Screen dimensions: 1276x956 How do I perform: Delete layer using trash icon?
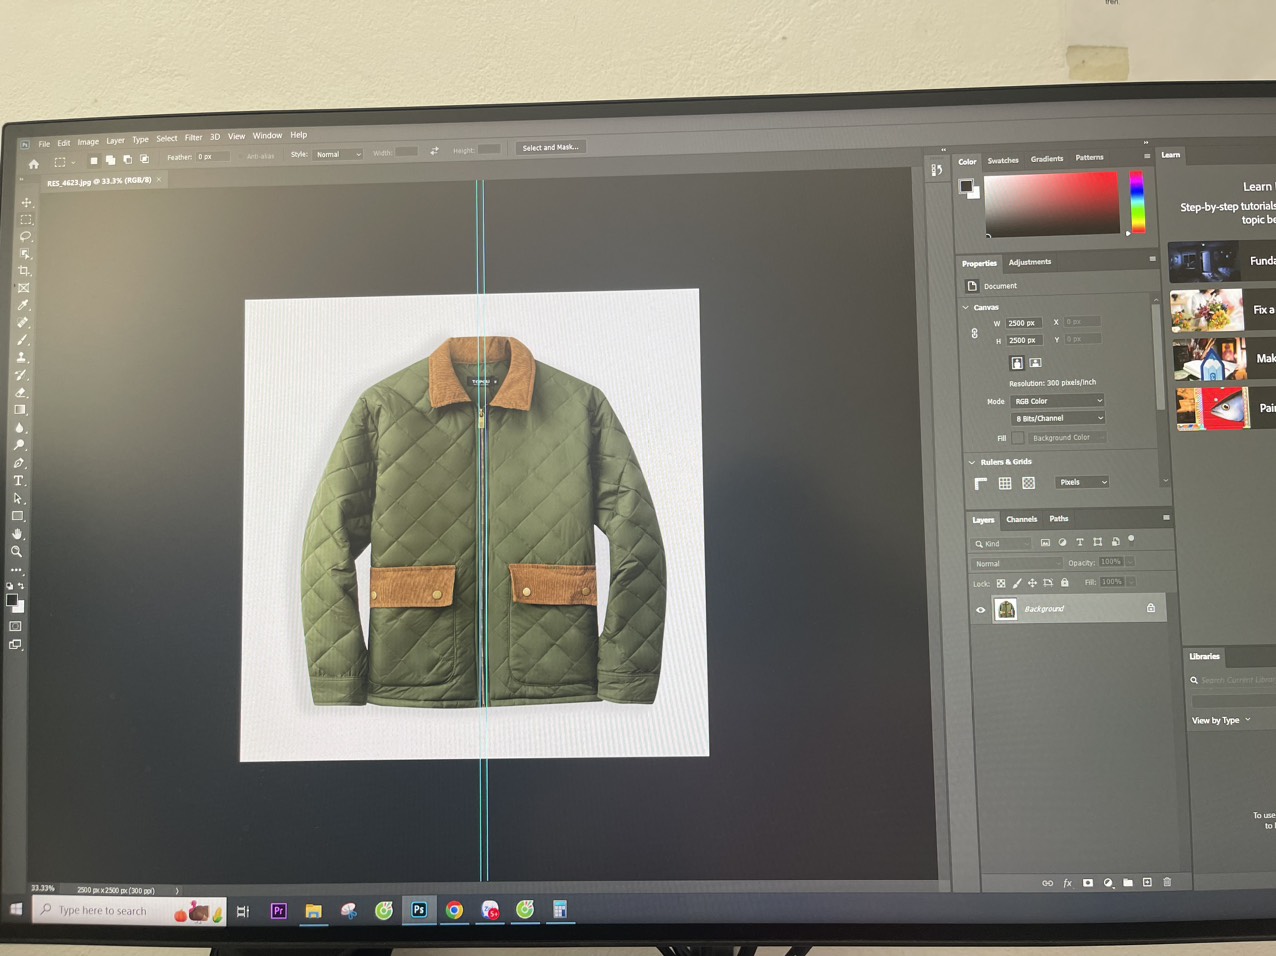[x=1166, y=882]
